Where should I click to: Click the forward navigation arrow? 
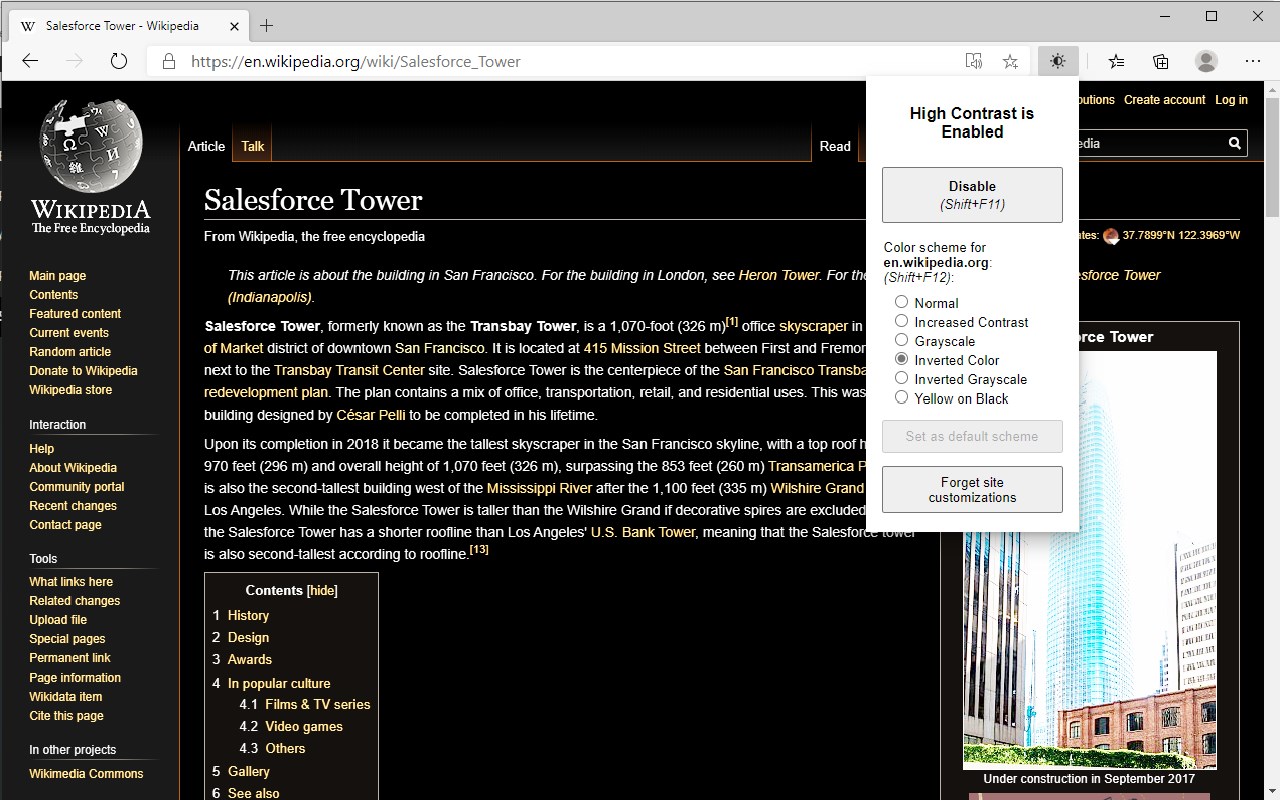click(74, 61)
